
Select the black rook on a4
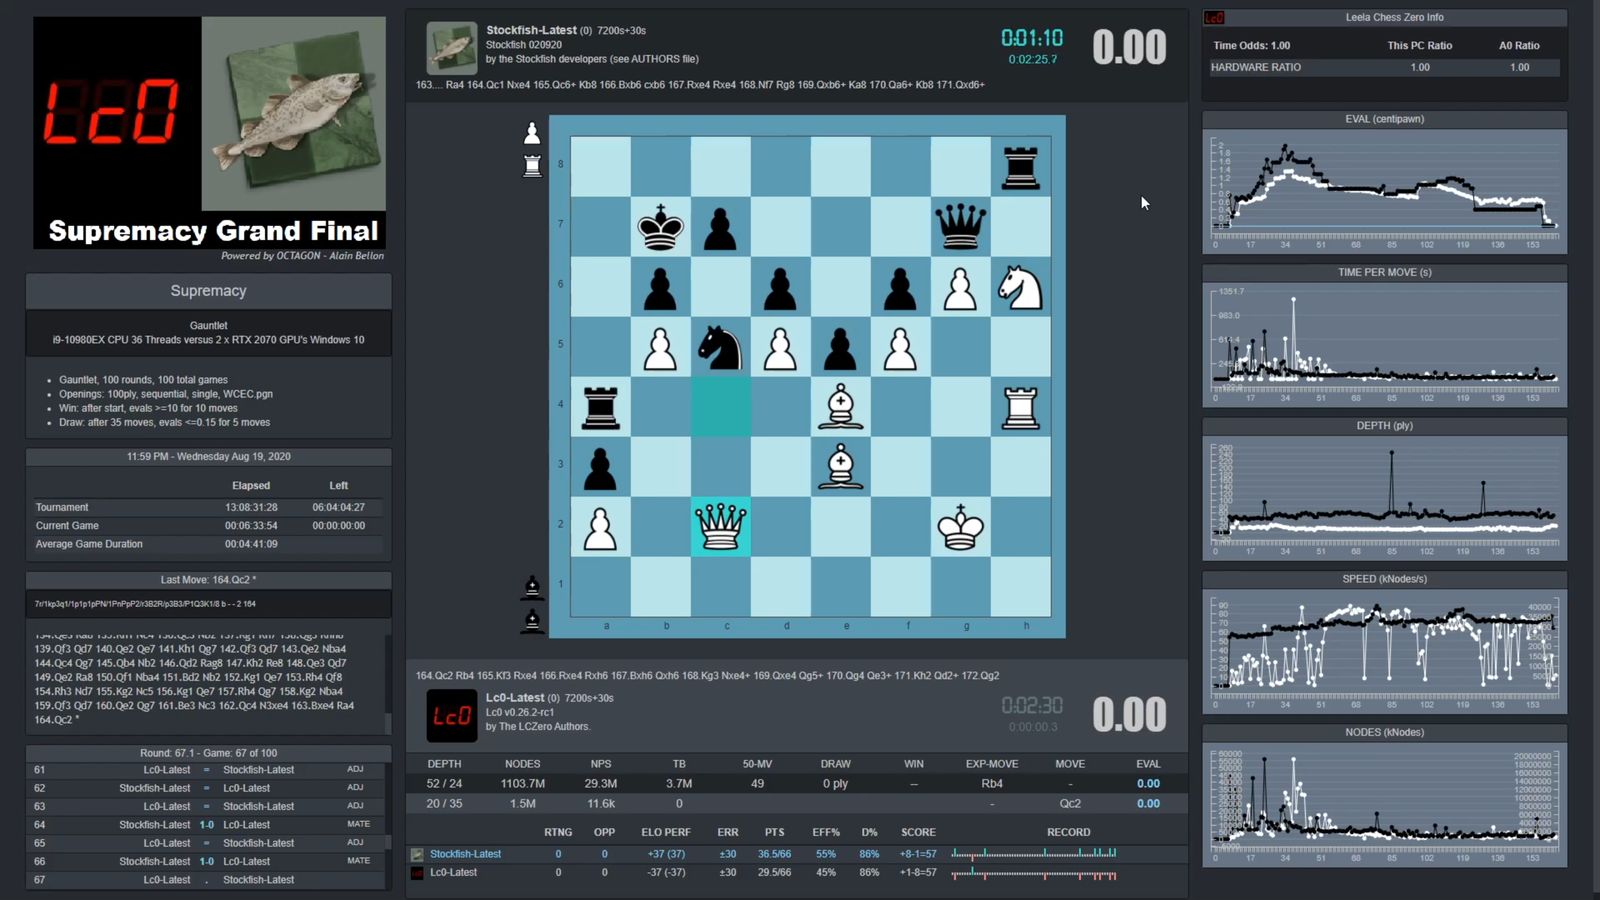[x=600, y=407]
